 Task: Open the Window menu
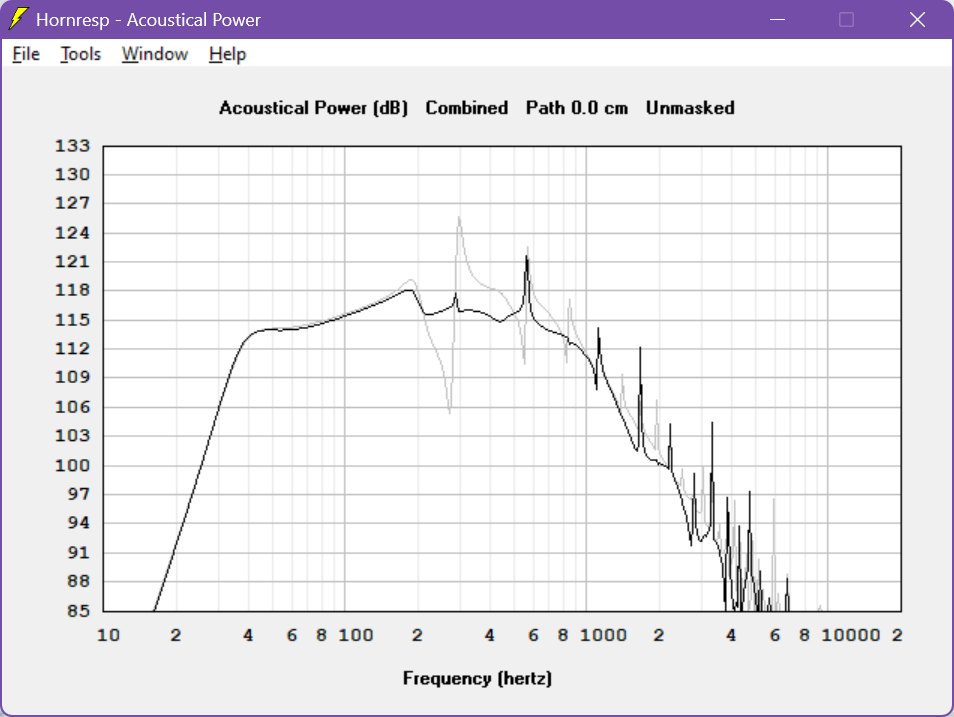pos(155,54)
